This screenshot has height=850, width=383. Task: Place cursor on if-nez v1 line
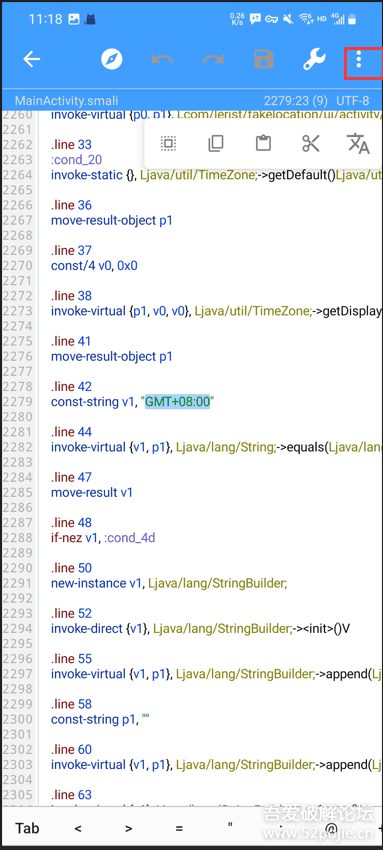(x=103, y=538)
